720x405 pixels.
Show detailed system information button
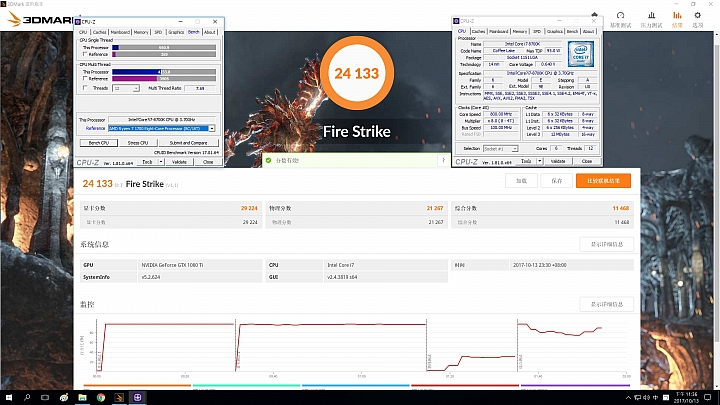coord(607,244)
